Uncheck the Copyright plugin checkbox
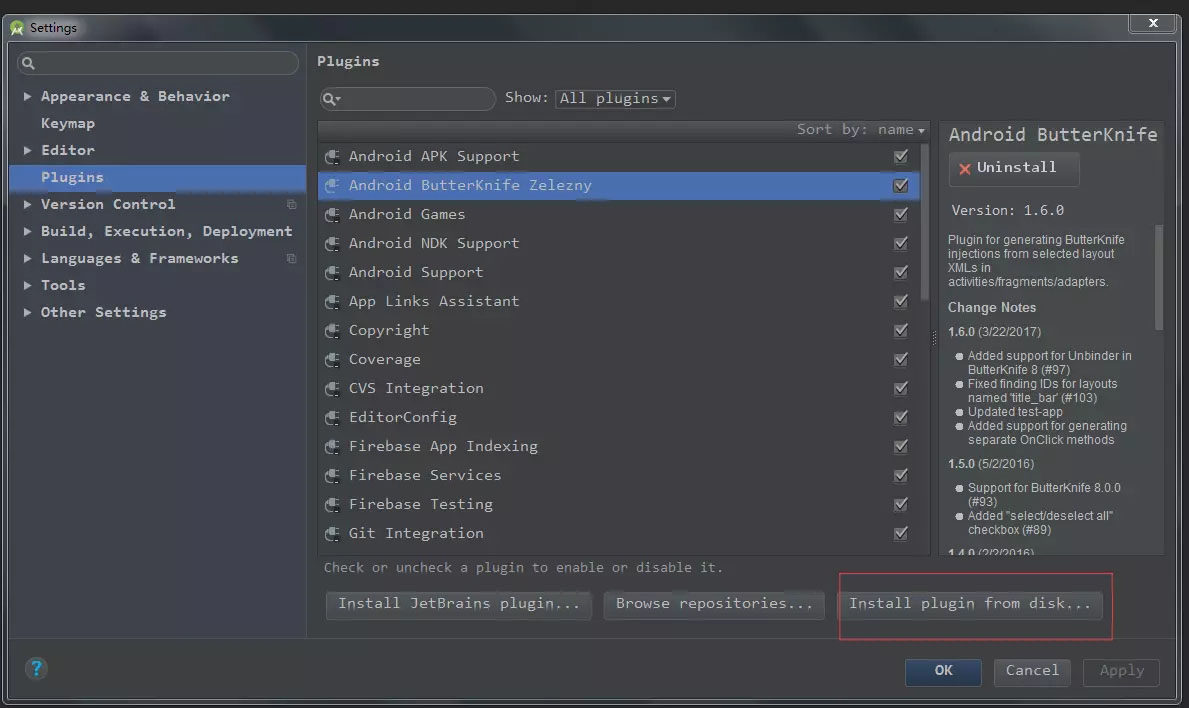The width and height of the screenshot is (1189, 708). point(900,331)
